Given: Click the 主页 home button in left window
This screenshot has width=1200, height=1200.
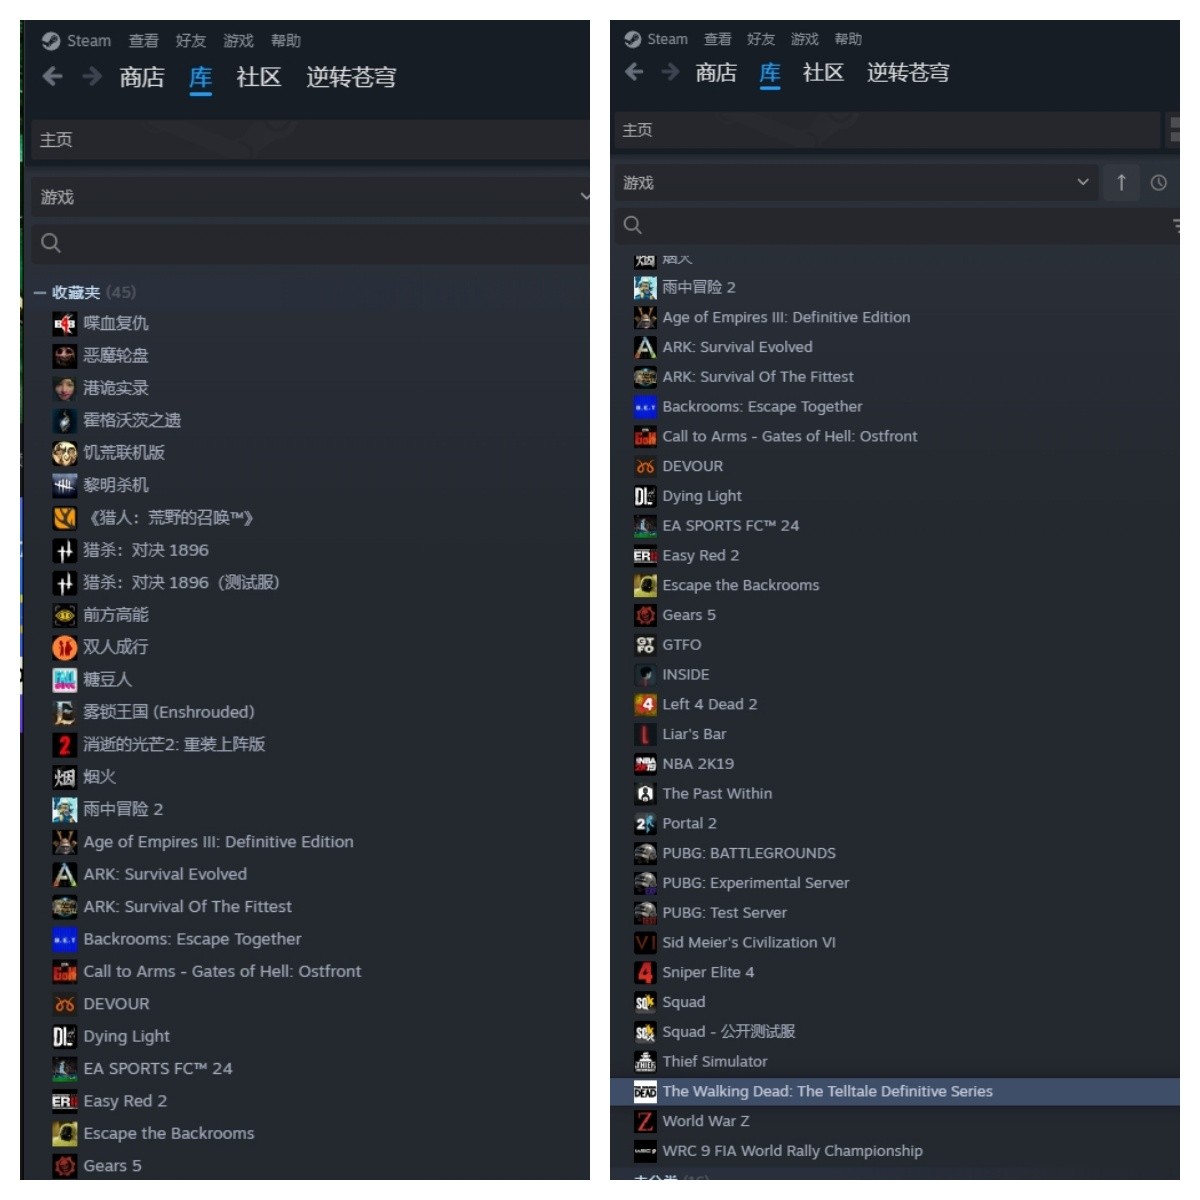Looking at the screenshot, I should 310,140.
